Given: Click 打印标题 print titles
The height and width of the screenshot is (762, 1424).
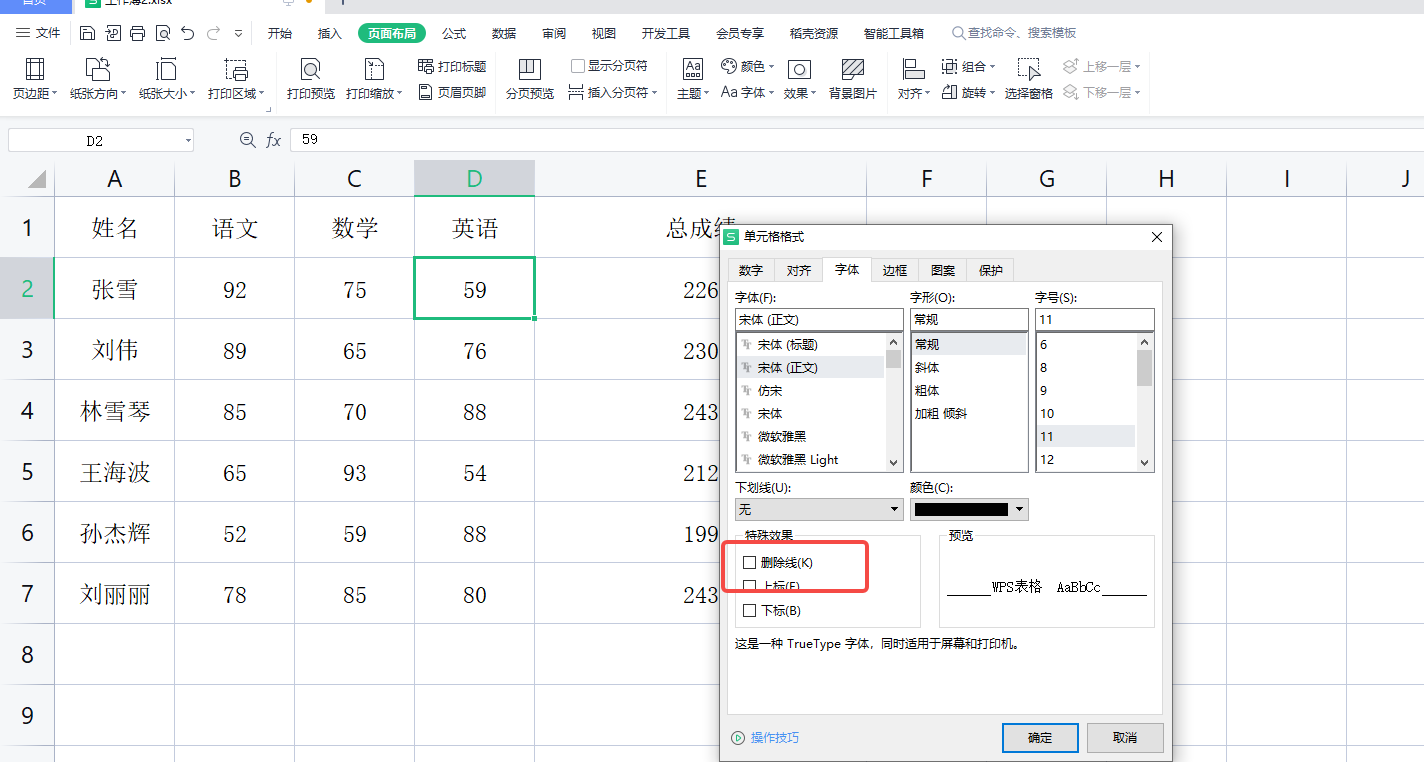Looking at the screenshot, I should (x=452, y=66).
